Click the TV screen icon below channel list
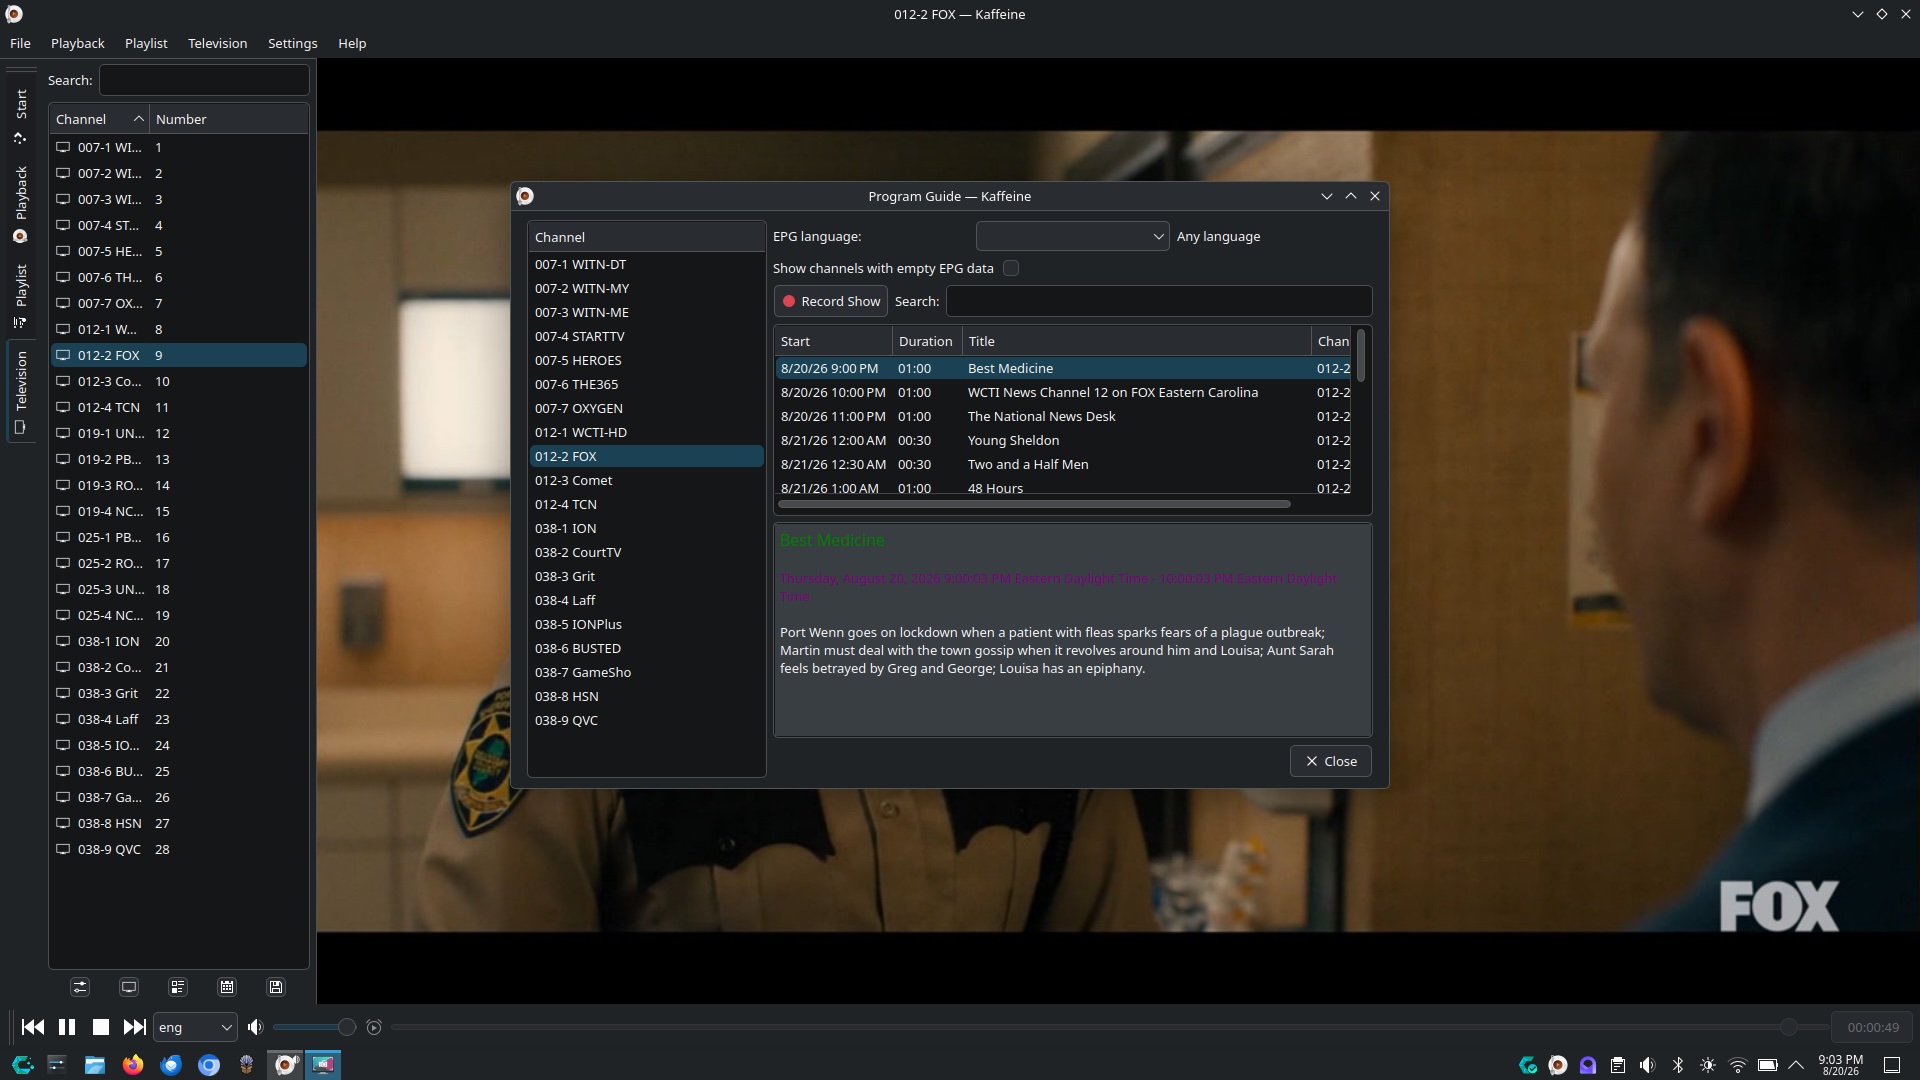Viewport: 1920px width, 1080px height. (x=129, y=987)
